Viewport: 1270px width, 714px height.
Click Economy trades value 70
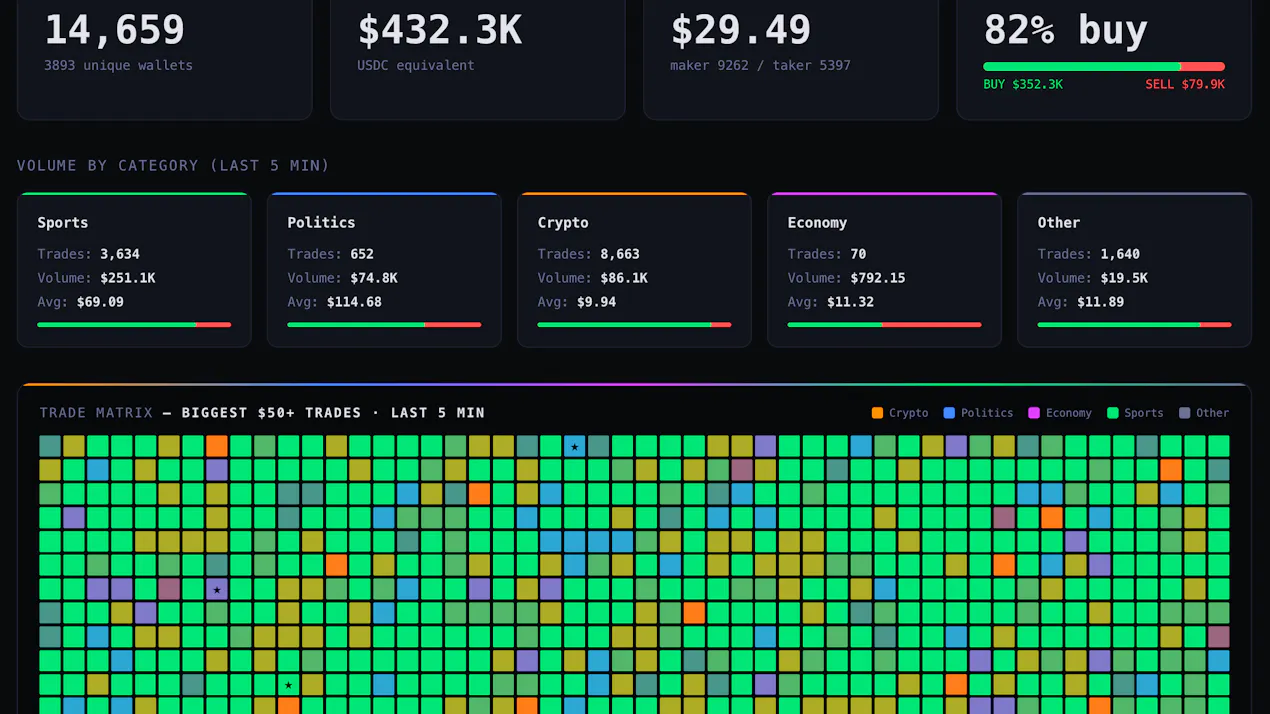858,254
